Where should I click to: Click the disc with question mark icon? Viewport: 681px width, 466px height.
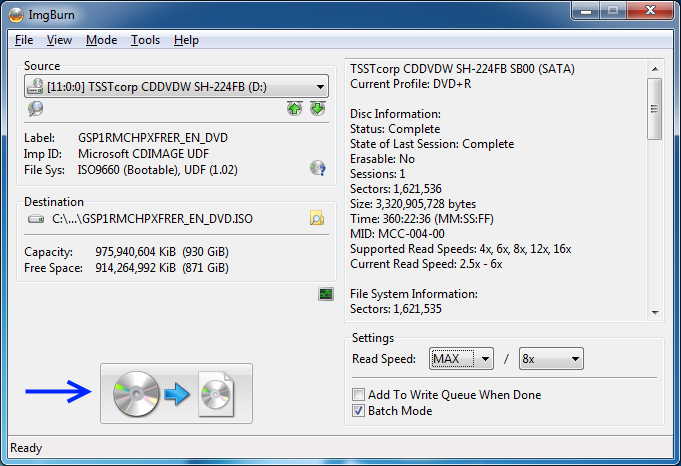point(317,168)
